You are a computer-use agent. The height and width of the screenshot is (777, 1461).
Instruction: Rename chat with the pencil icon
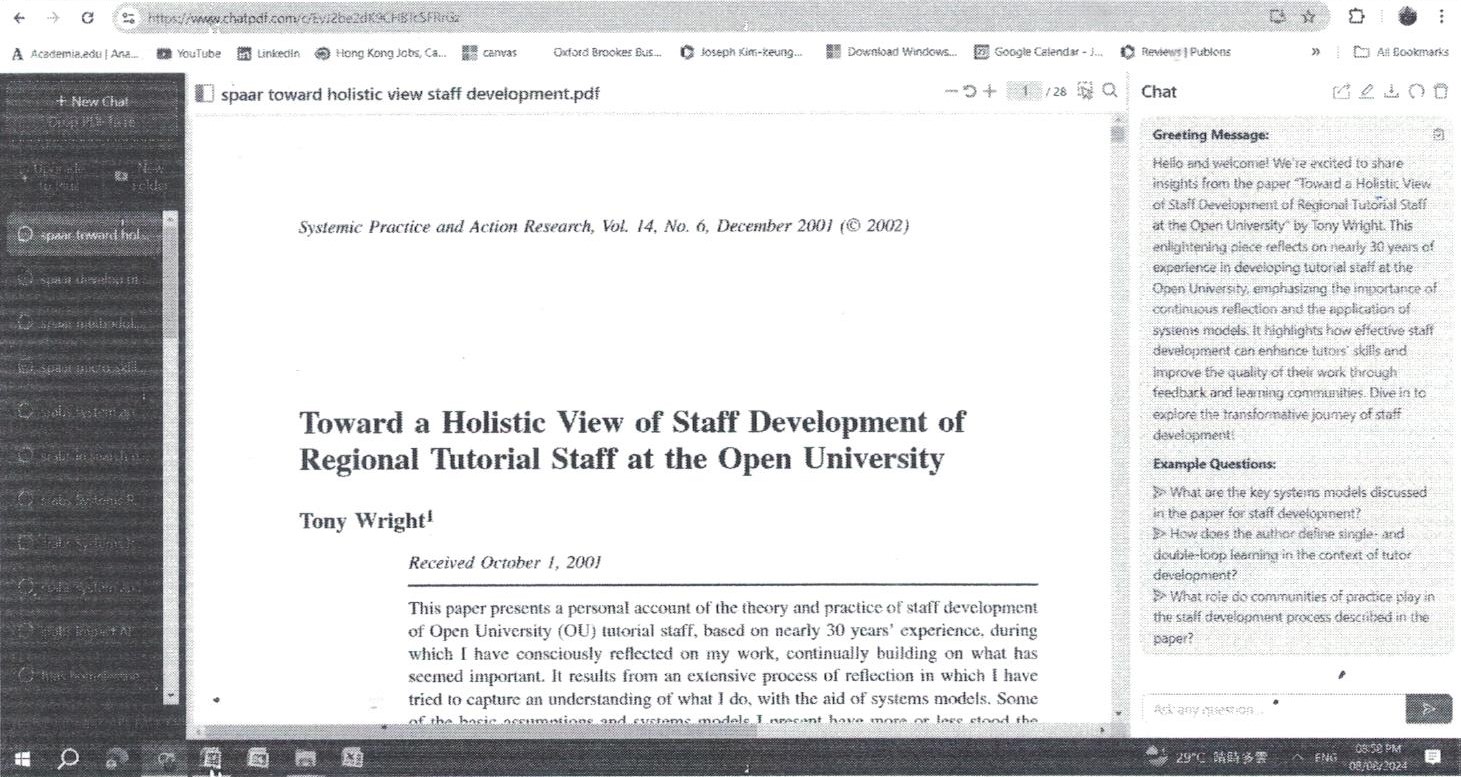click(1367, 92)
